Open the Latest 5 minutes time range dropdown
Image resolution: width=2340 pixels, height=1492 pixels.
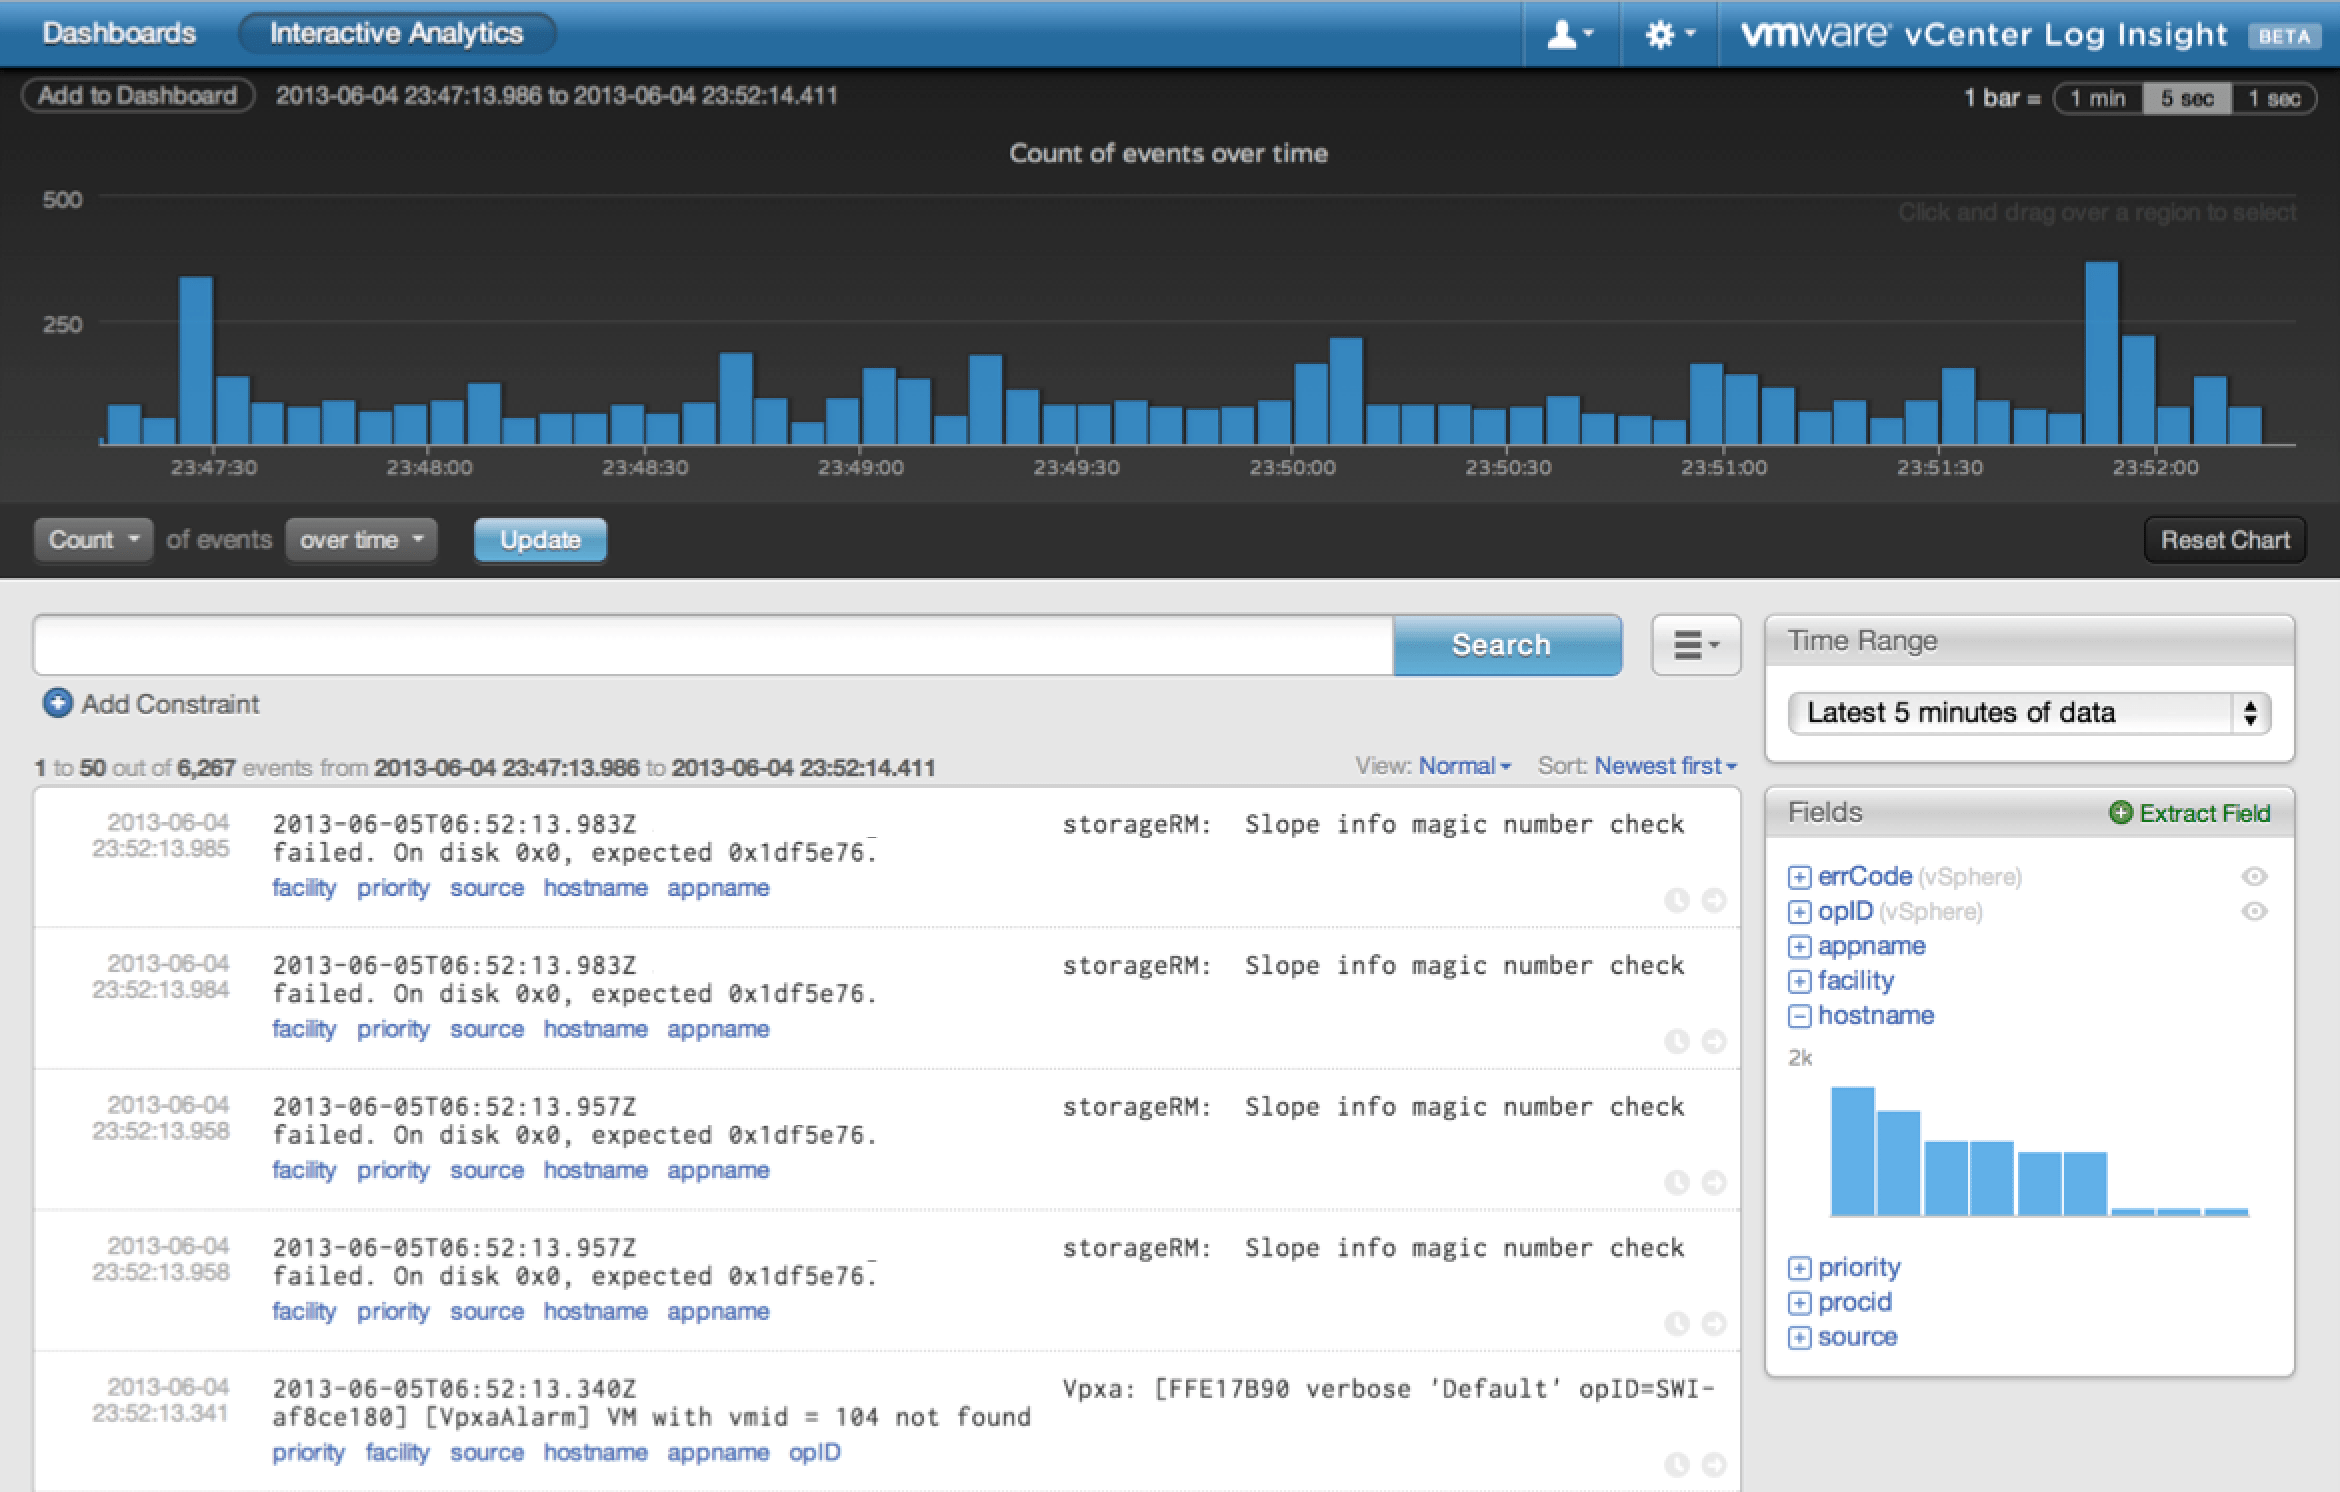click(2028, 713)
